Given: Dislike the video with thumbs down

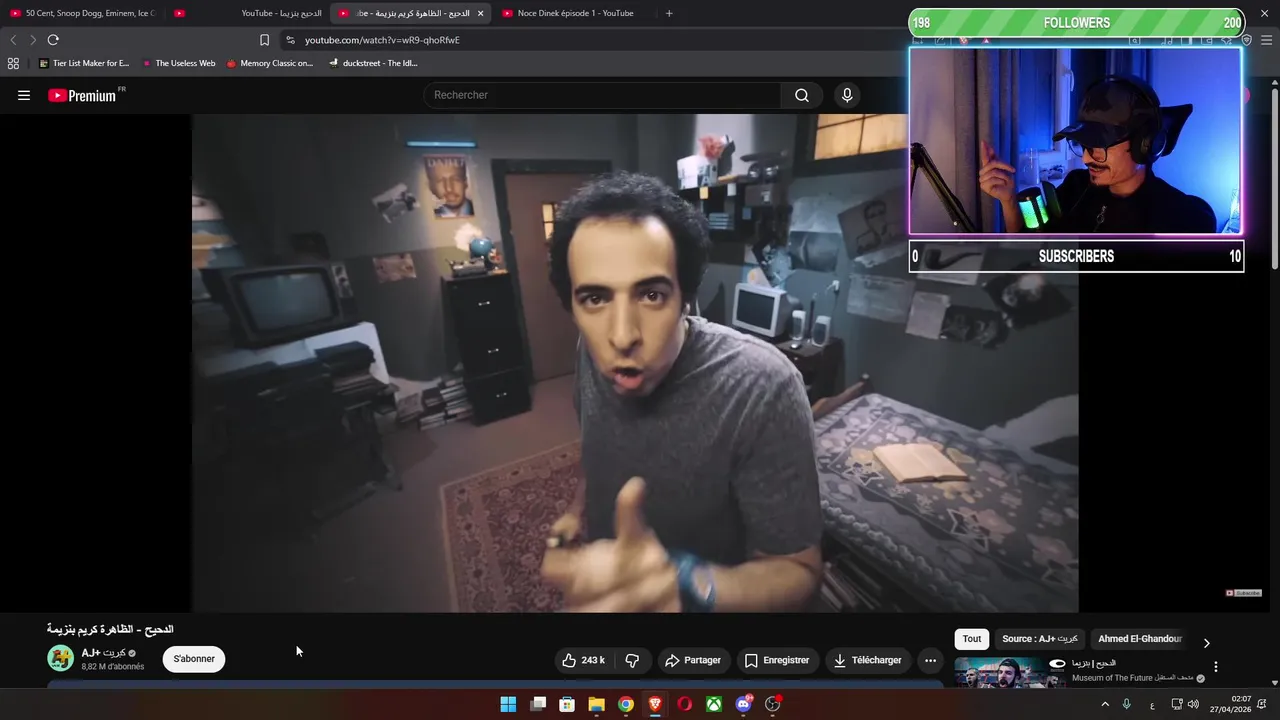Looking at the screenshot, I should [632, 660].
